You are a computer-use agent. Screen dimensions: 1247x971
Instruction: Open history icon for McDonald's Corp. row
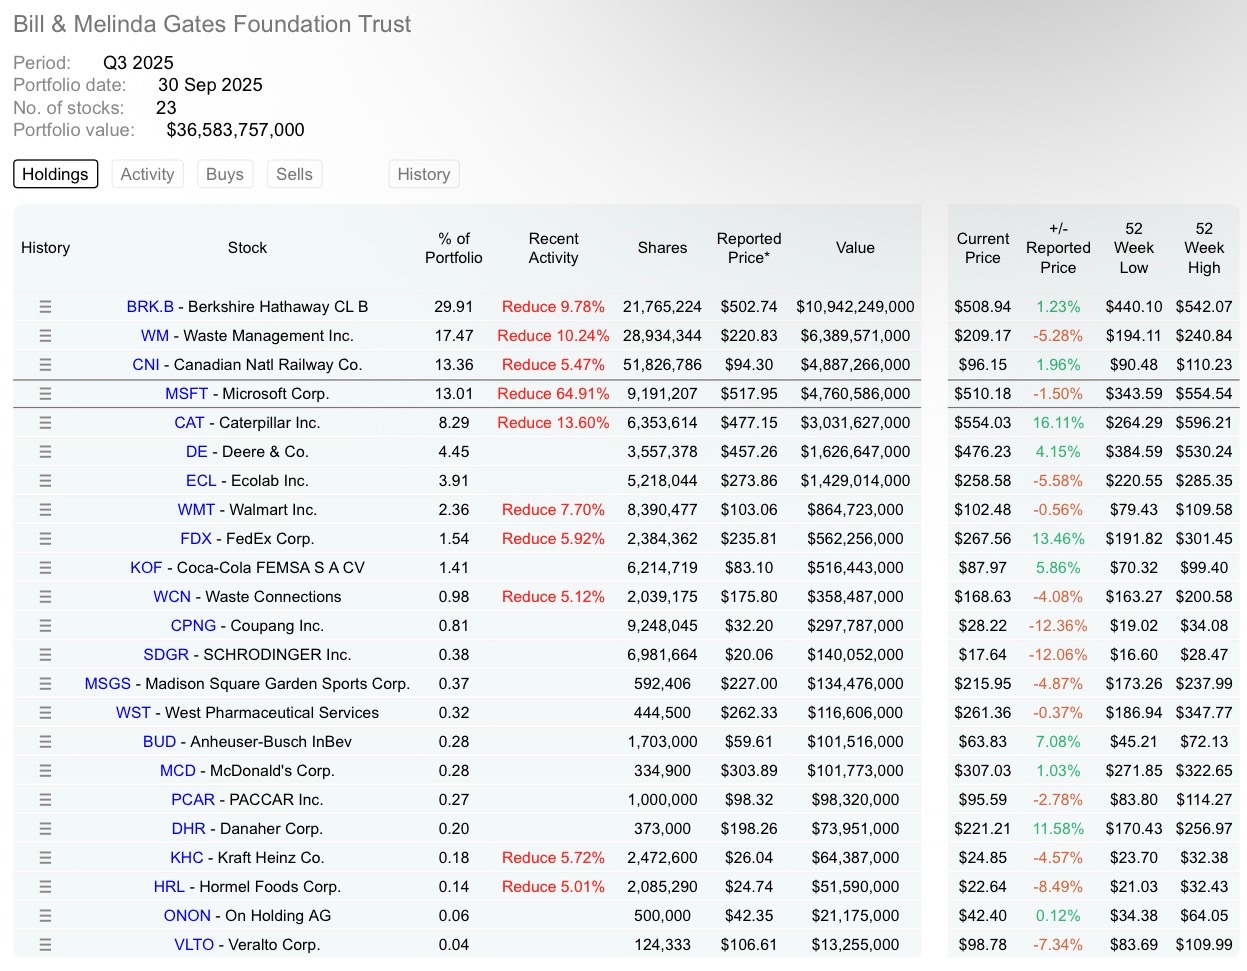click(x=45, y=771)
